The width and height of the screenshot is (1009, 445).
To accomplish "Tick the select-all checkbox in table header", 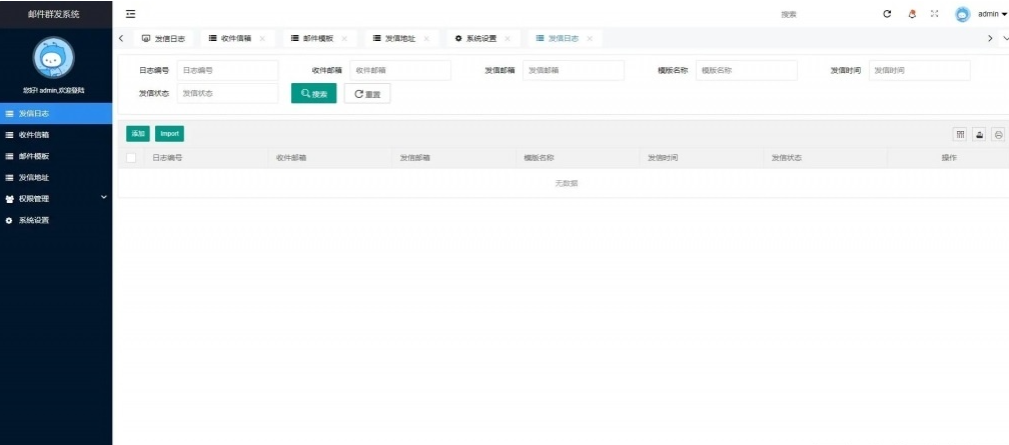I will tap(131, 158).
